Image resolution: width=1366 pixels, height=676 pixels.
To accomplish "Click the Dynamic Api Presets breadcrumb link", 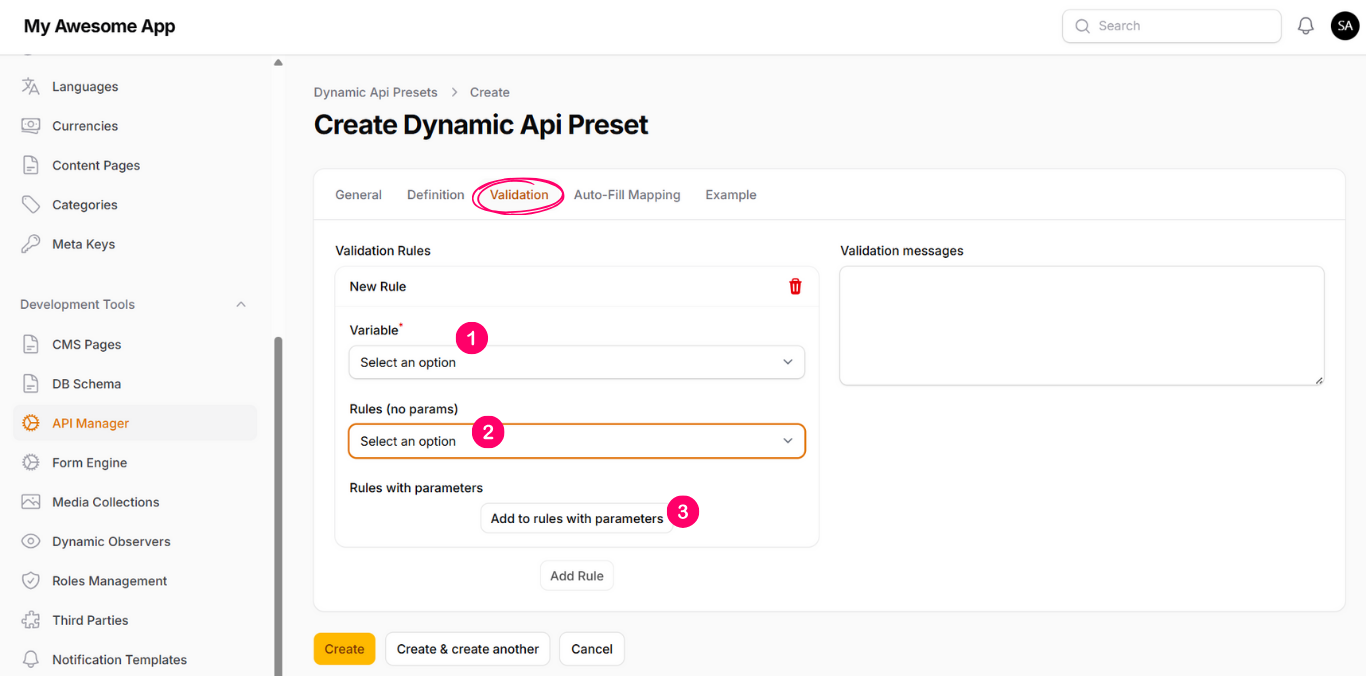I will tap(375, 92).
